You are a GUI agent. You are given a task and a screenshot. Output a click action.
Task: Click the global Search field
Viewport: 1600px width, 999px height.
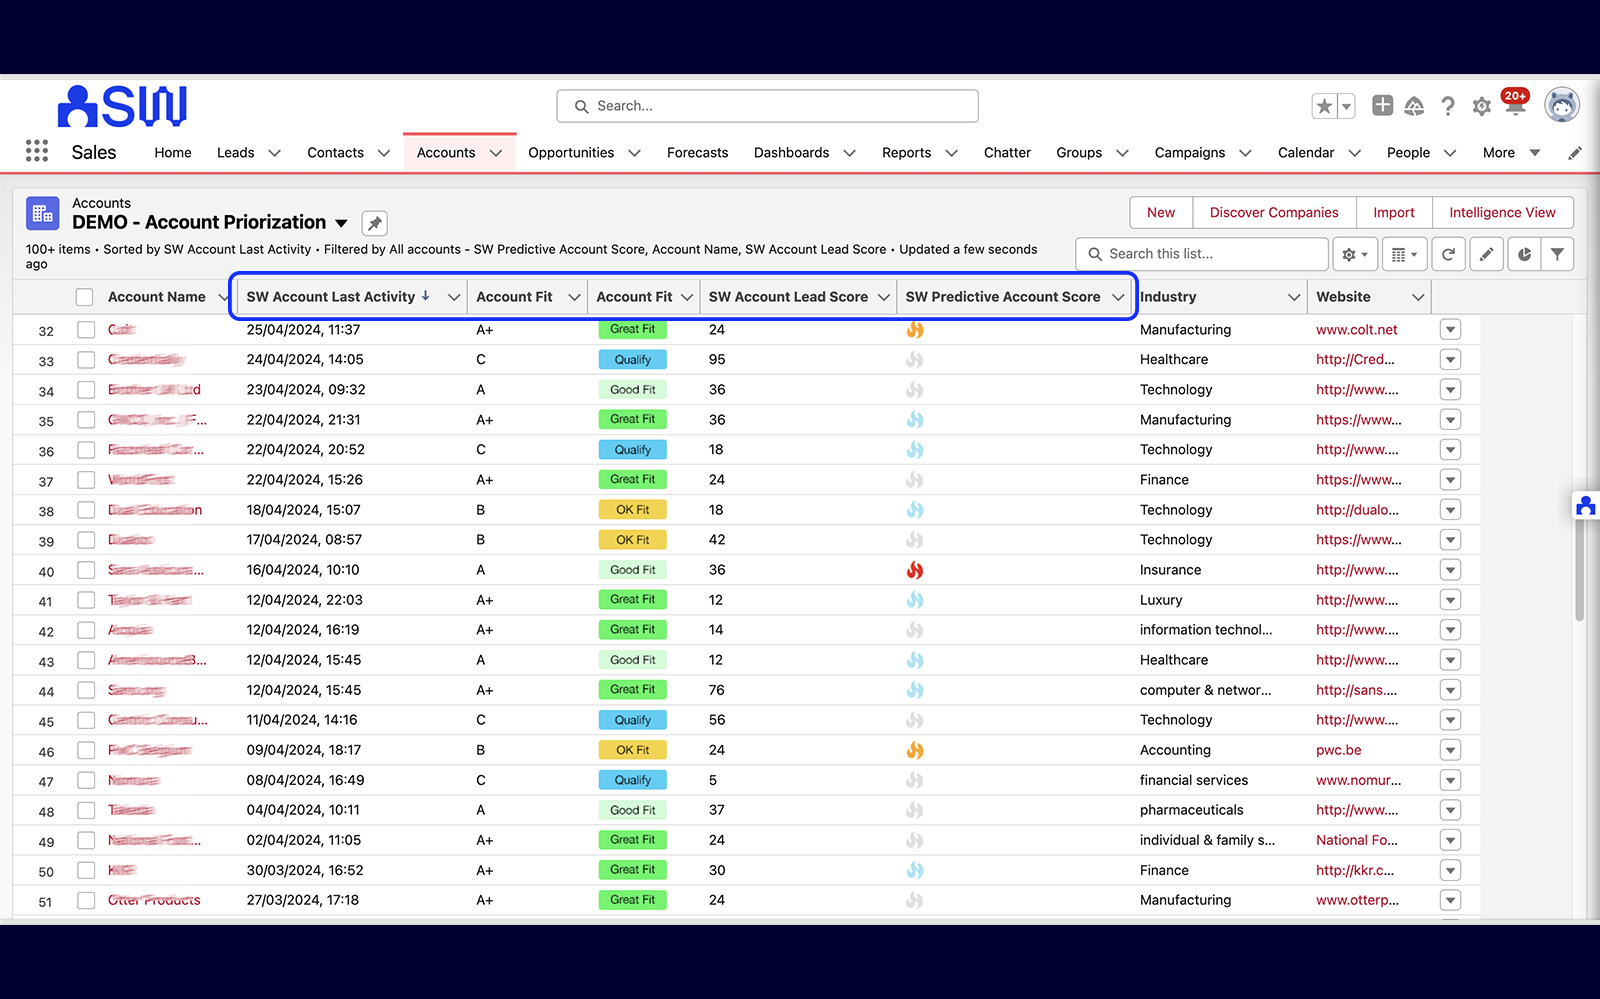(767, 106)
